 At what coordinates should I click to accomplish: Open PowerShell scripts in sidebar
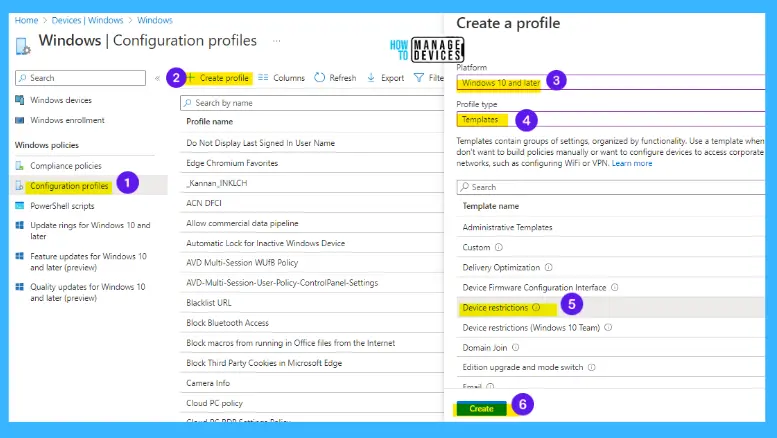pos(62,206)
